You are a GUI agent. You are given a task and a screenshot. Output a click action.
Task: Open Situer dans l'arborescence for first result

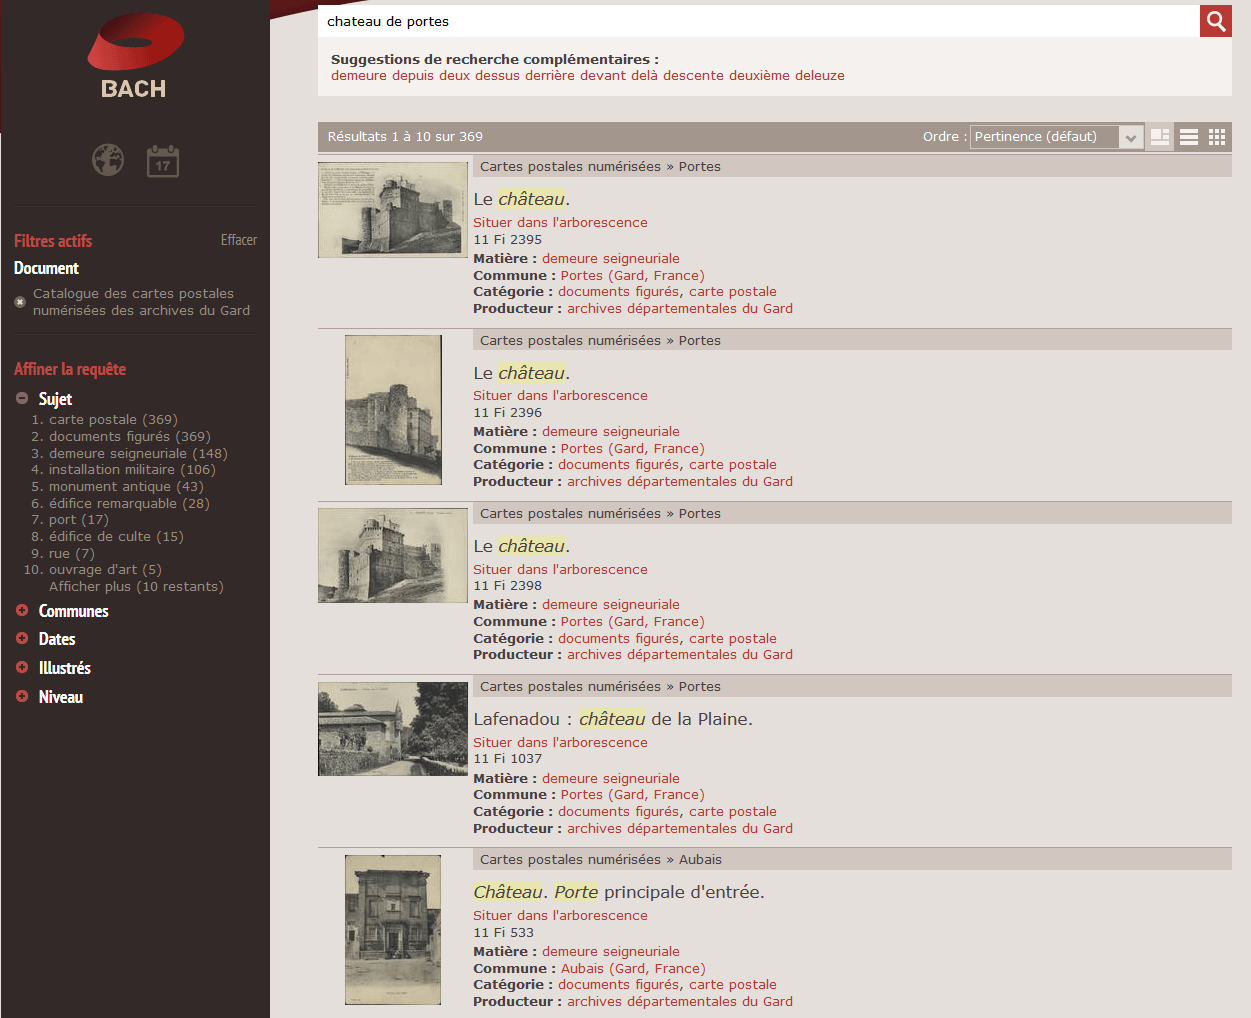[x=560, y=222]
